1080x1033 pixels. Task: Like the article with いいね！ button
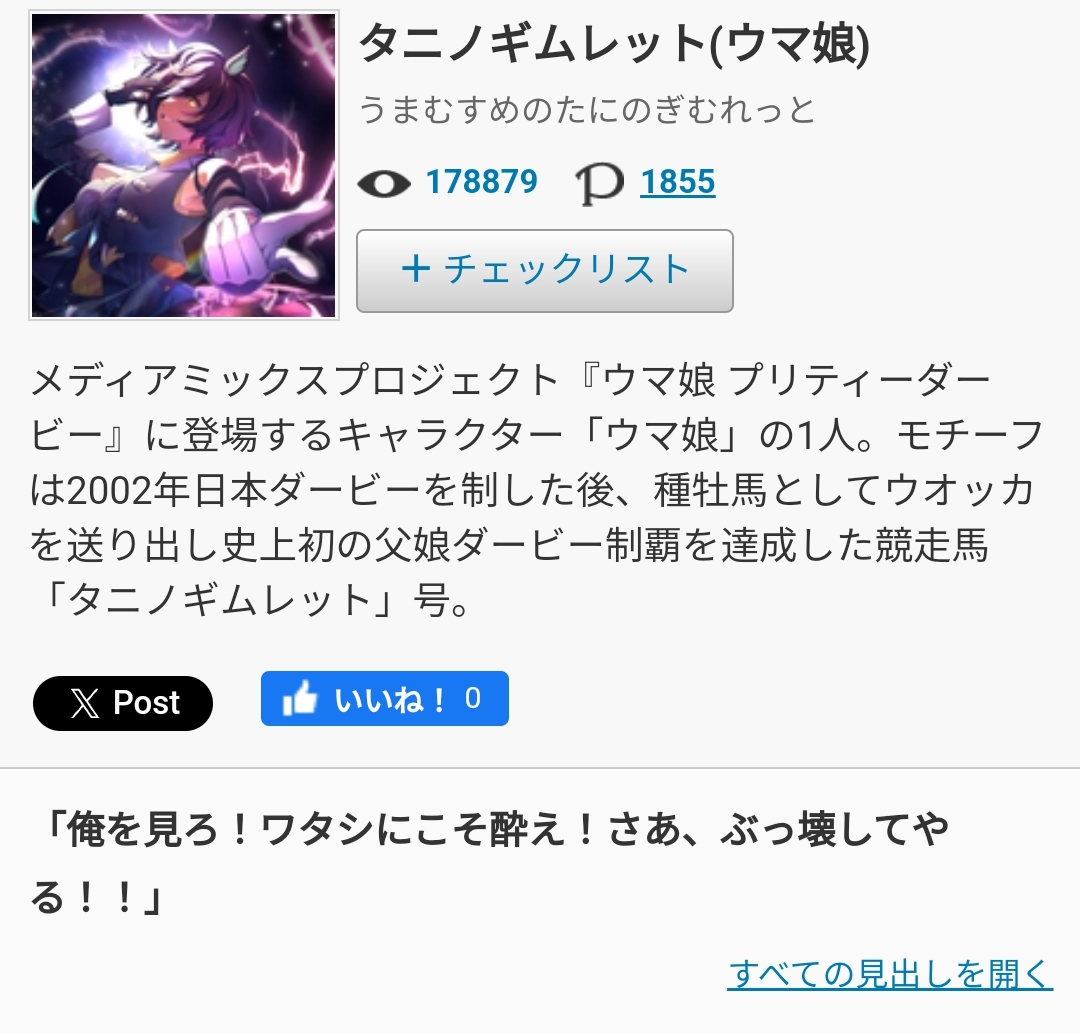pos(384,698)
